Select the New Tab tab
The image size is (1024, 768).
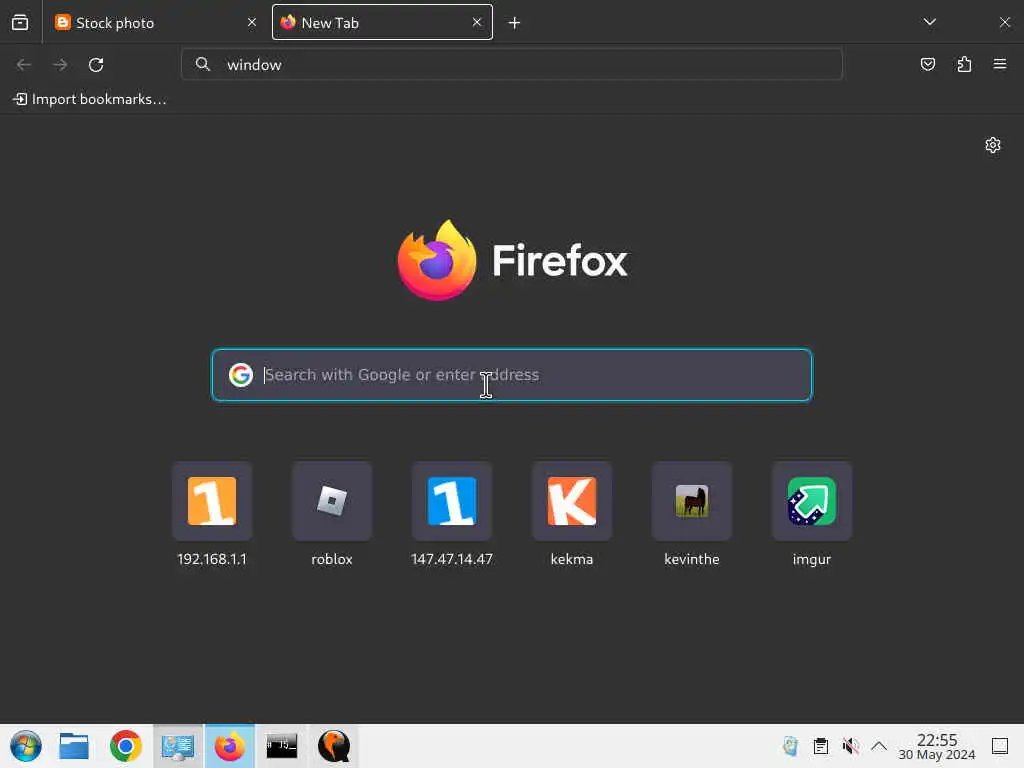pos(382,22)
